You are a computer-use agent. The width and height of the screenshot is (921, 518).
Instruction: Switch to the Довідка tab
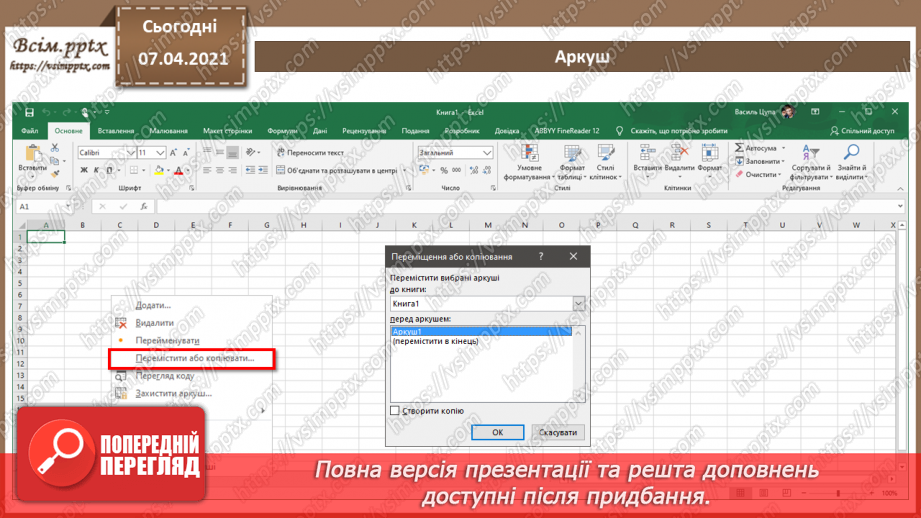506,131
